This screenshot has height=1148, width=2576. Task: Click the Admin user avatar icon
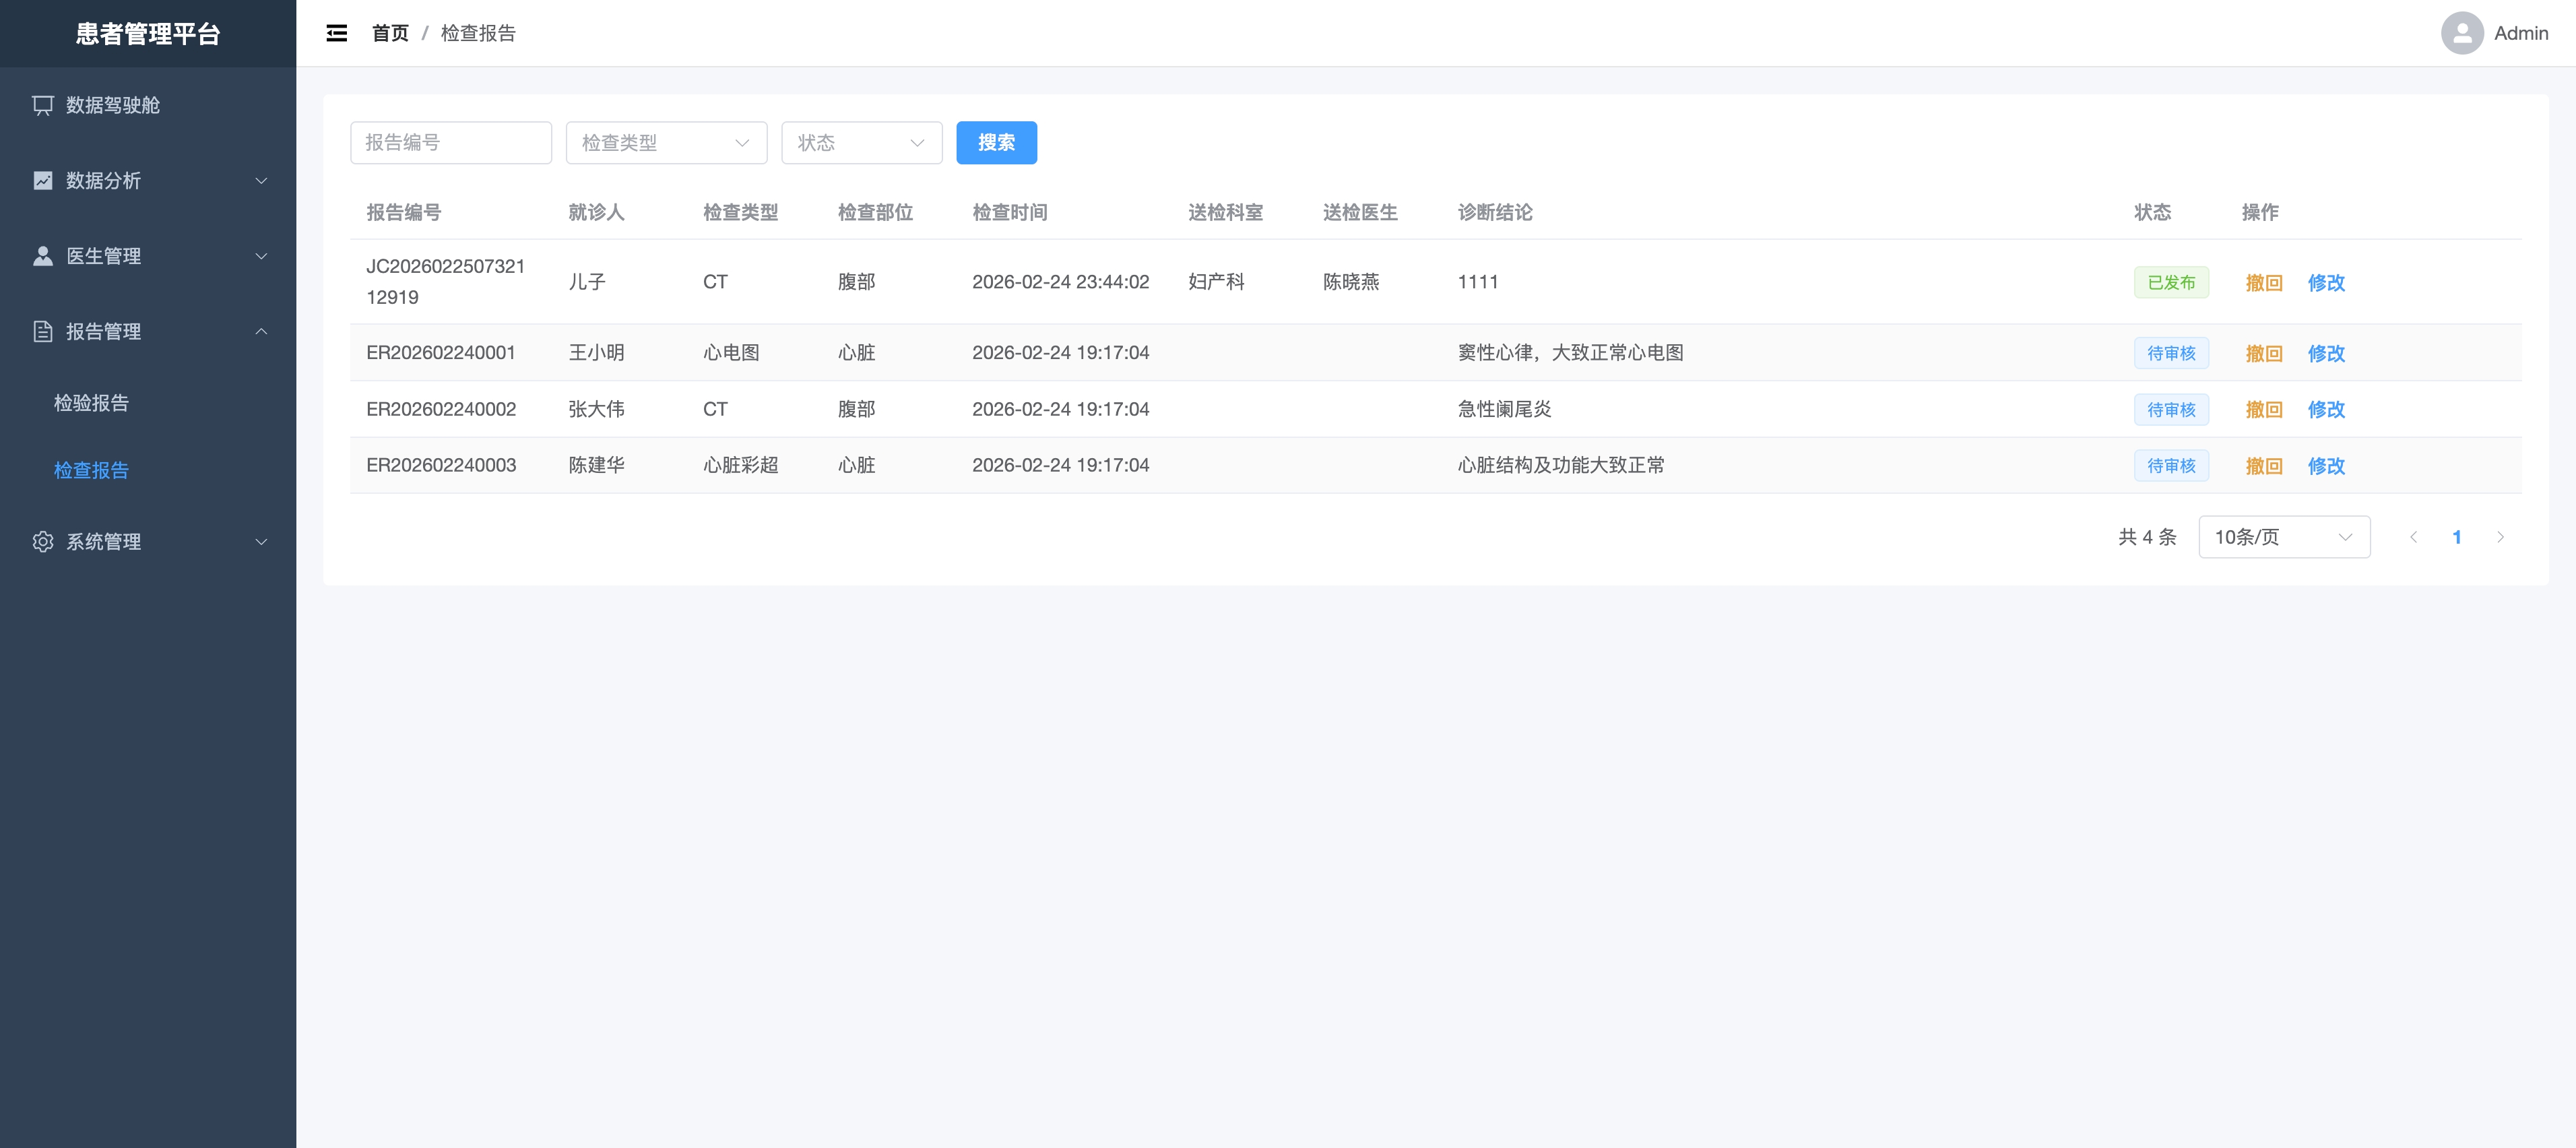[x=2462, y=33]
